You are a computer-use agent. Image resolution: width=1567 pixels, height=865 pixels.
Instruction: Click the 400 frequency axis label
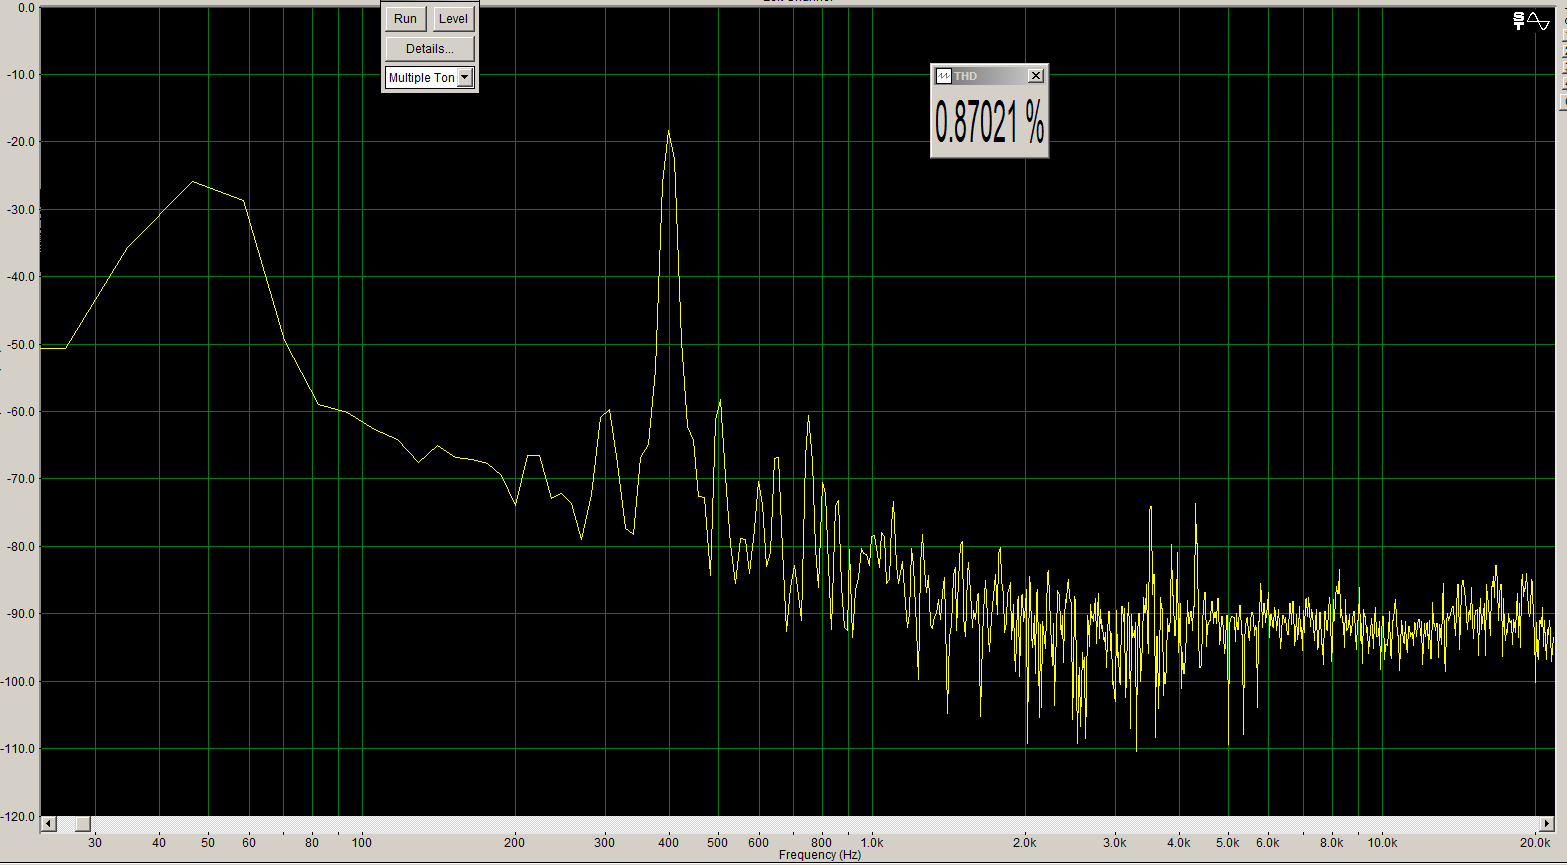pos(669,843)
